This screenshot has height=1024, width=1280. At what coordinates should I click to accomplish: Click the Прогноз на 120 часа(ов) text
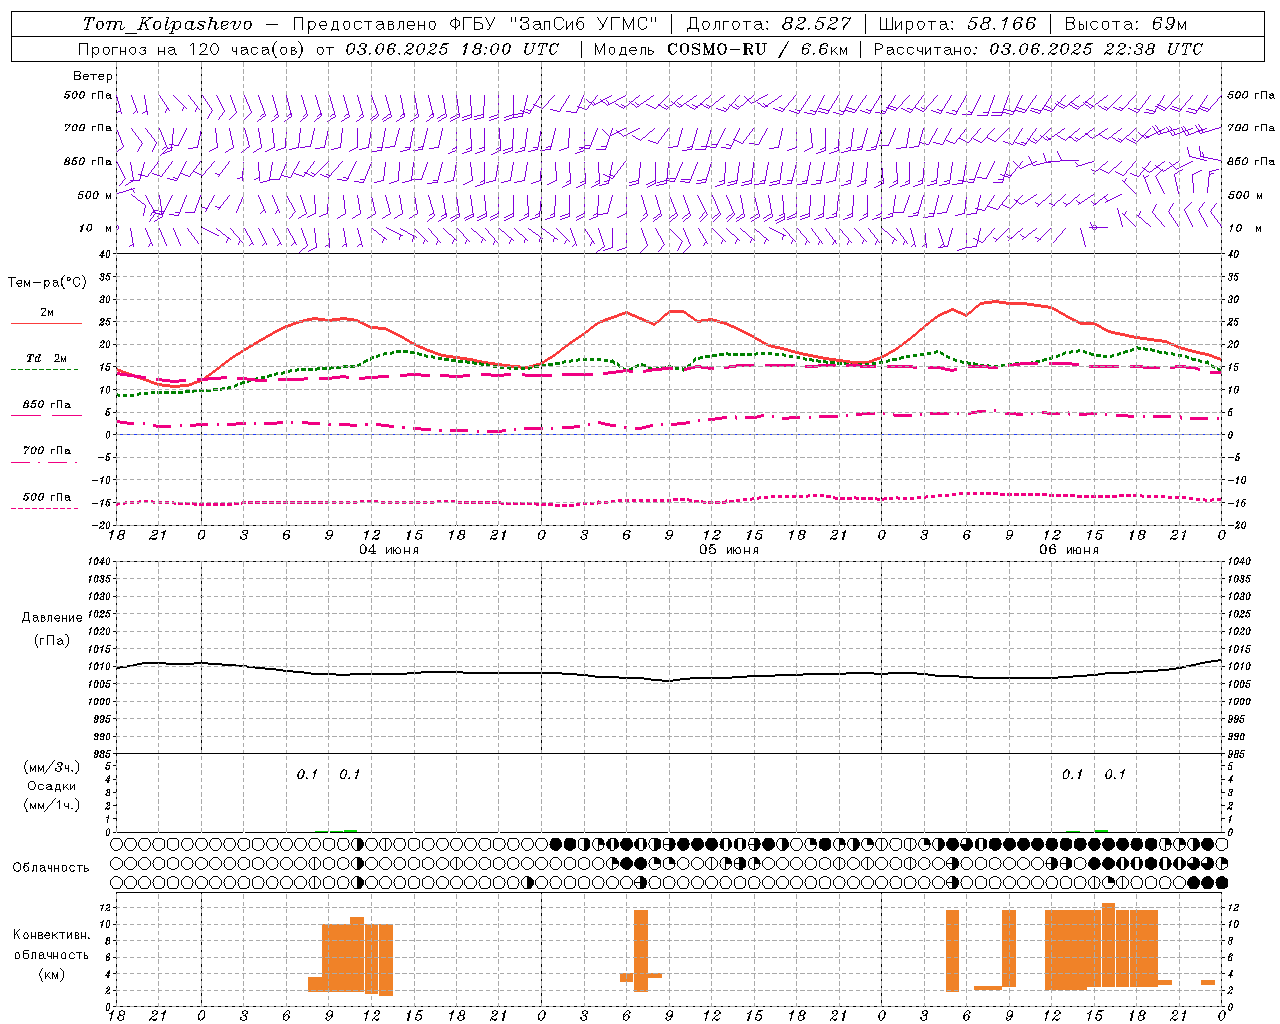pyautogui.click(x=193, y=49)
